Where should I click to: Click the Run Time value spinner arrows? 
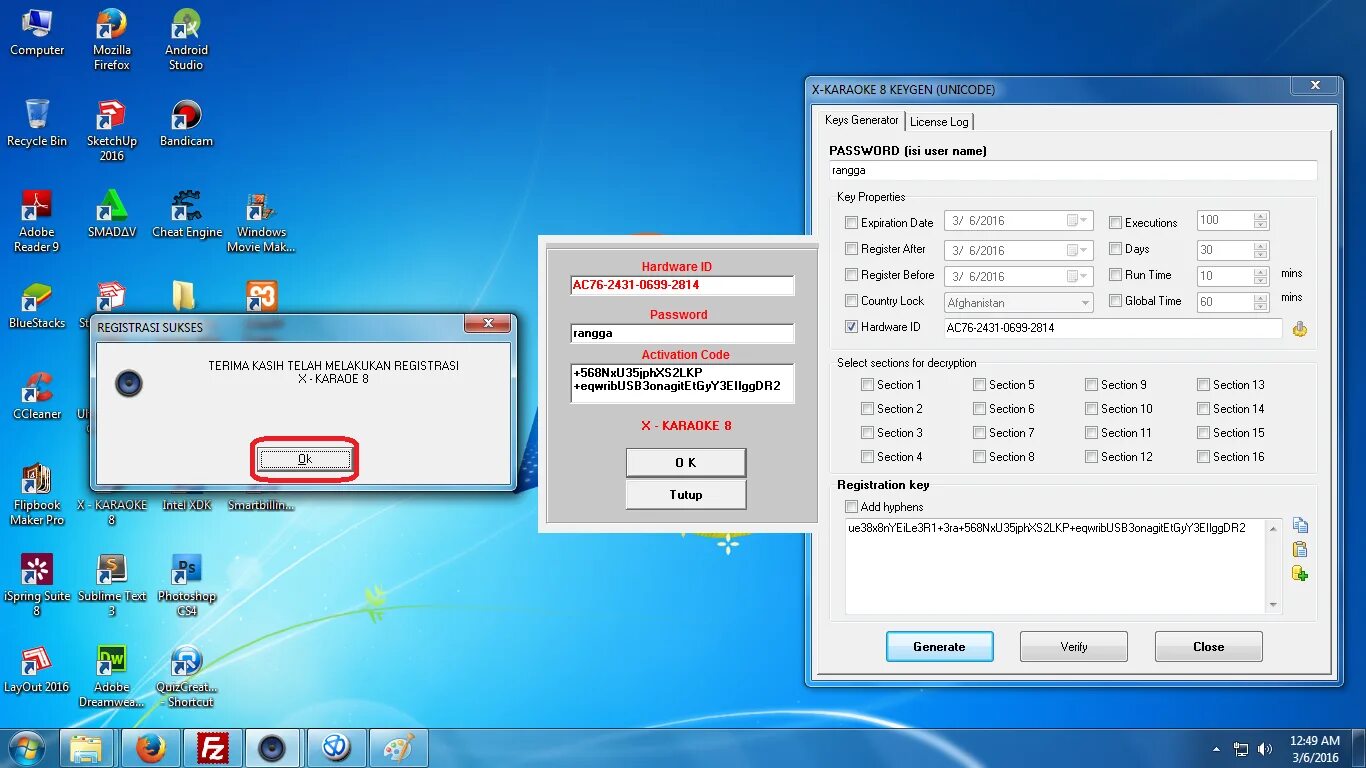(1260, 276)
